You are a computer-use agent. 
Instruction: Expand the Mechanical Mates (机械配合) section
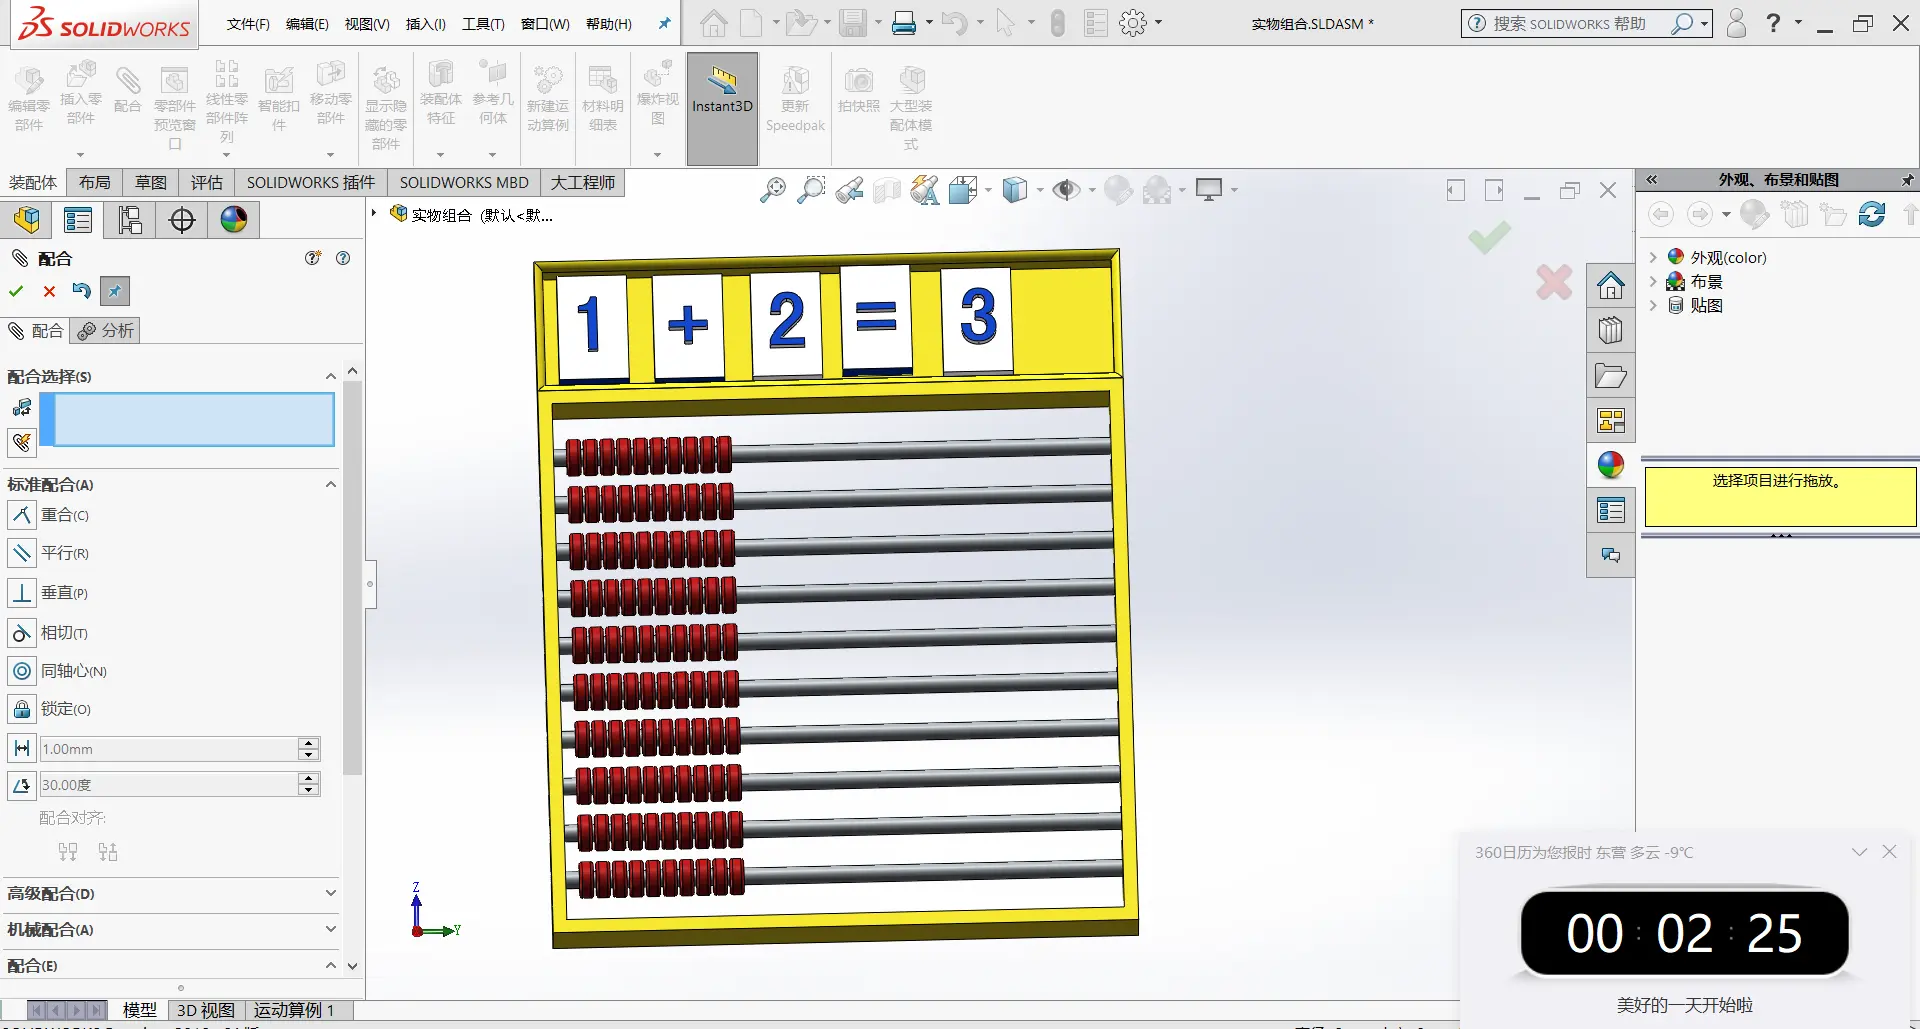331,929
